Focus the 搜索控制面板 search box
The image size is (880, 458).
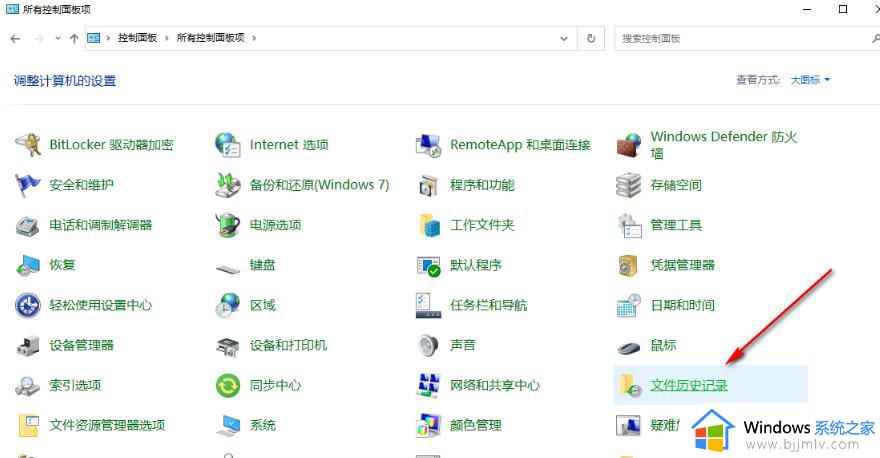pos(746,39)
